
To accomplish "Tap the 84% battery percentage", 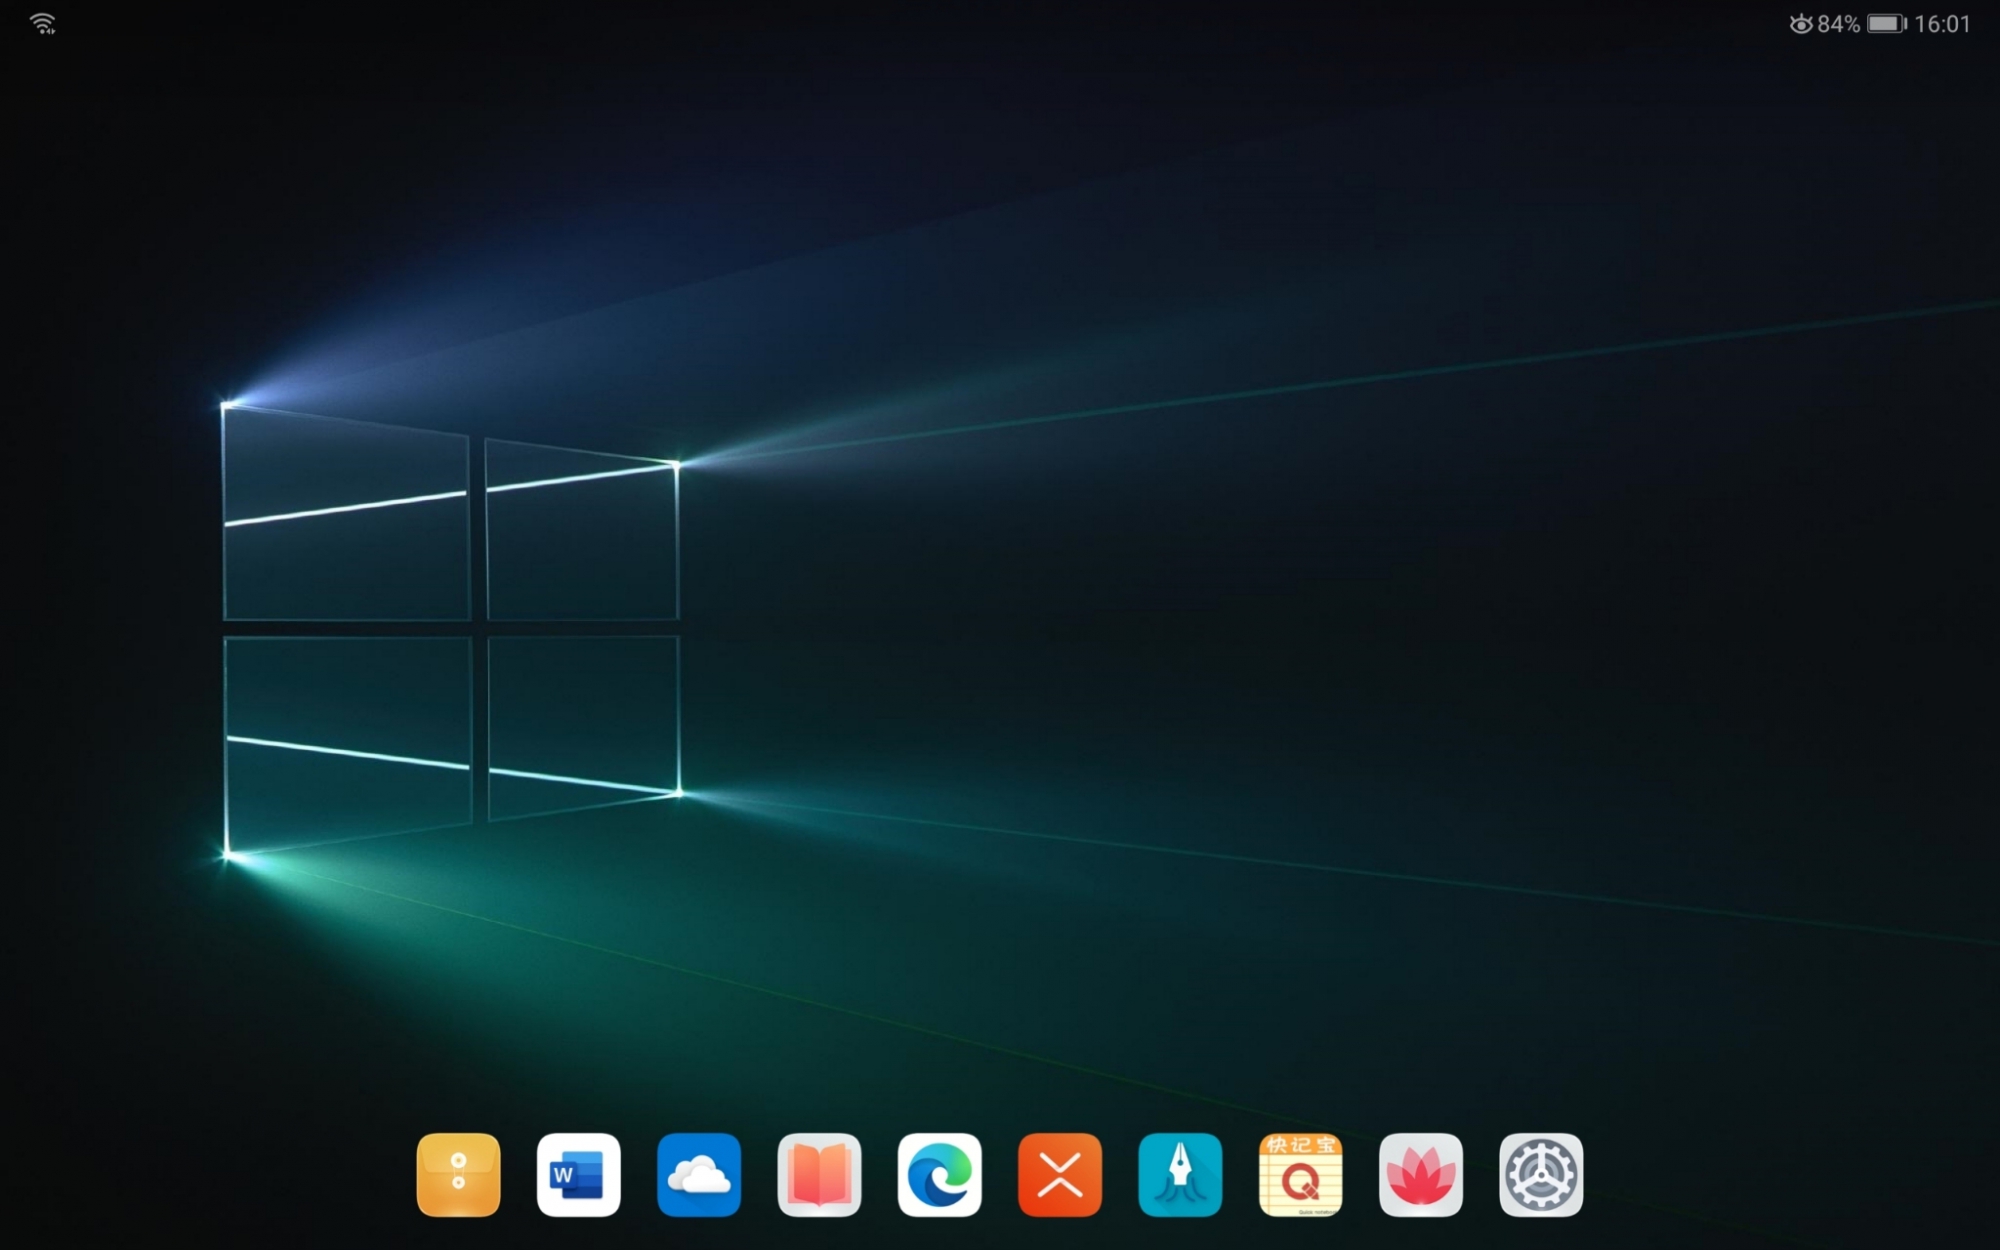I will click(x=1839, y=24).
